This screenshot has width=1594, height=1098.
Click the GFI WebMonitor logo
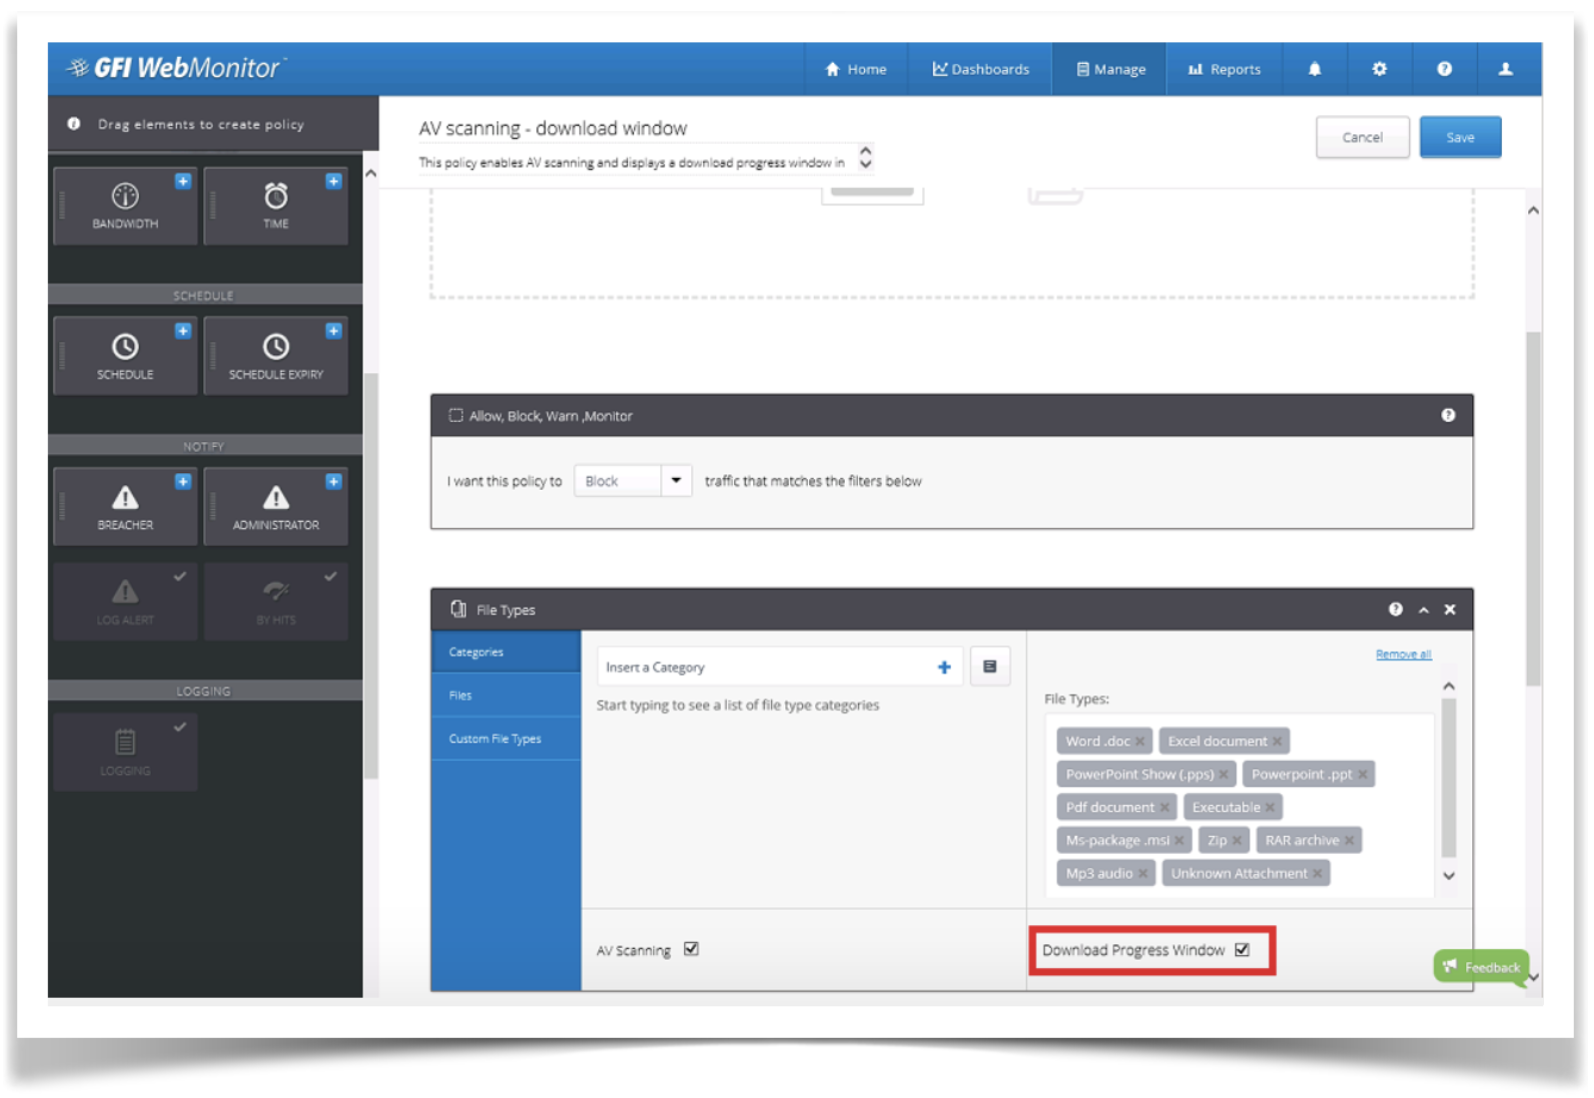[177, 68]
